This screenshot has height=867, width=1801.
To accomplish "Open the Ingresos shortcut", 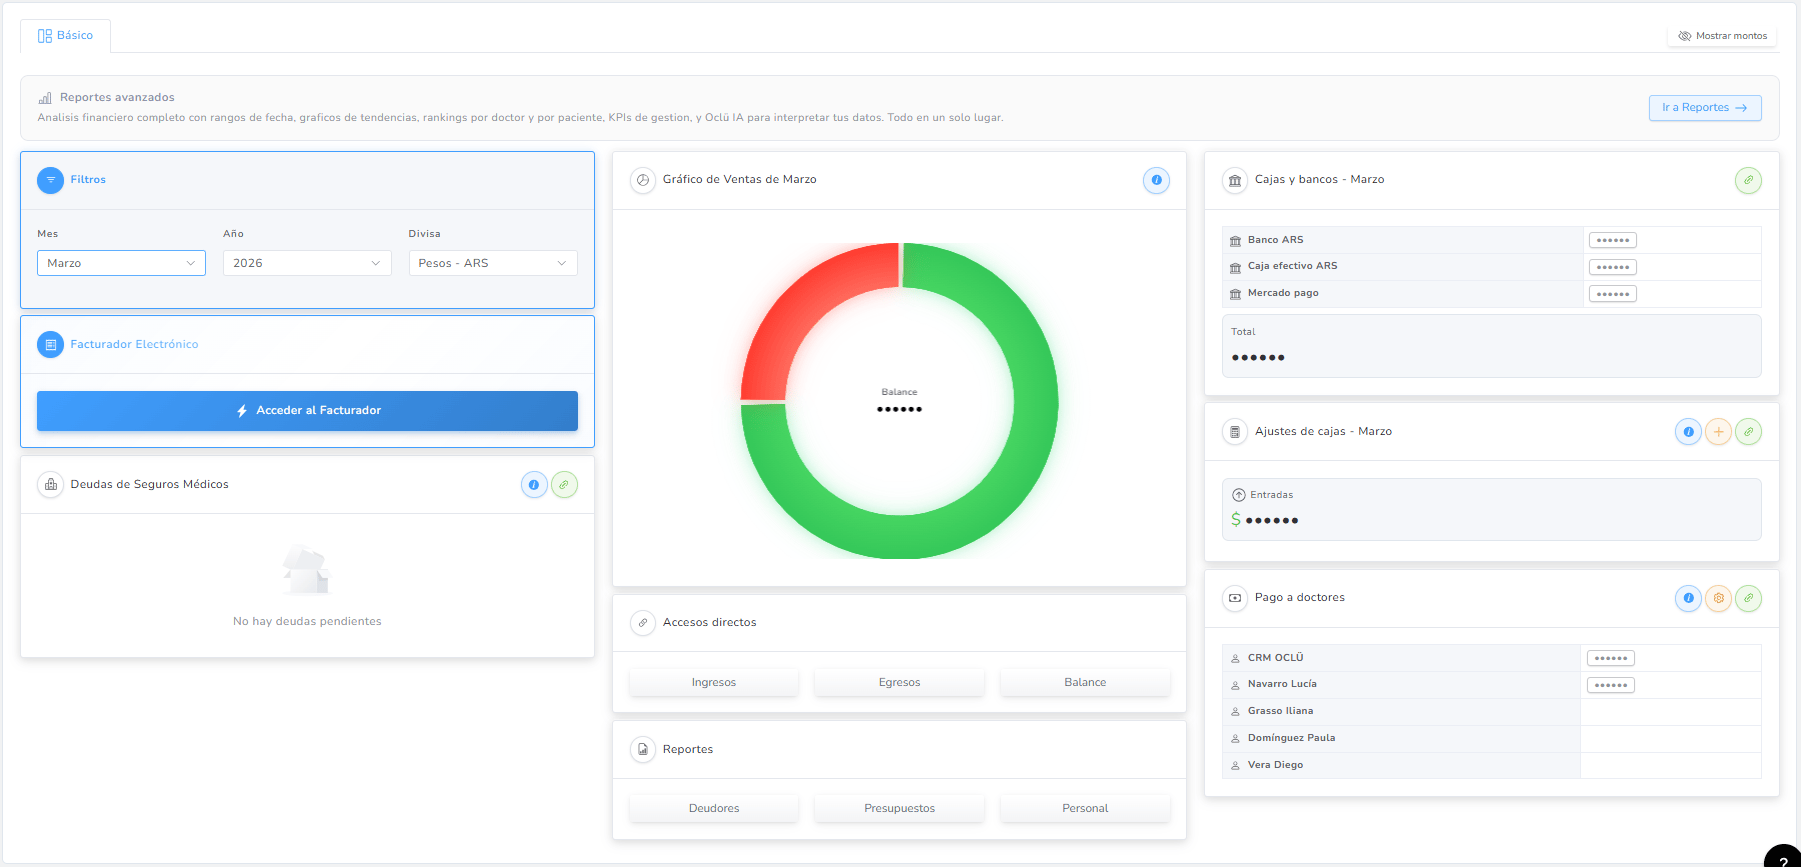I will pos(714,683).
